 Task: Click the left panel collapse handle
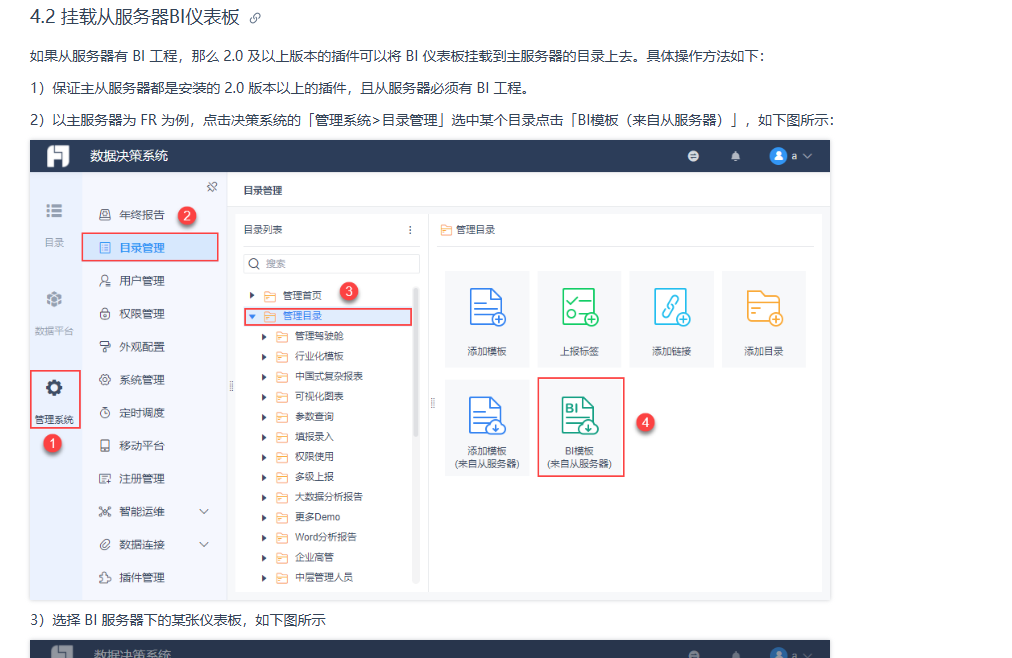click(231, 386)
